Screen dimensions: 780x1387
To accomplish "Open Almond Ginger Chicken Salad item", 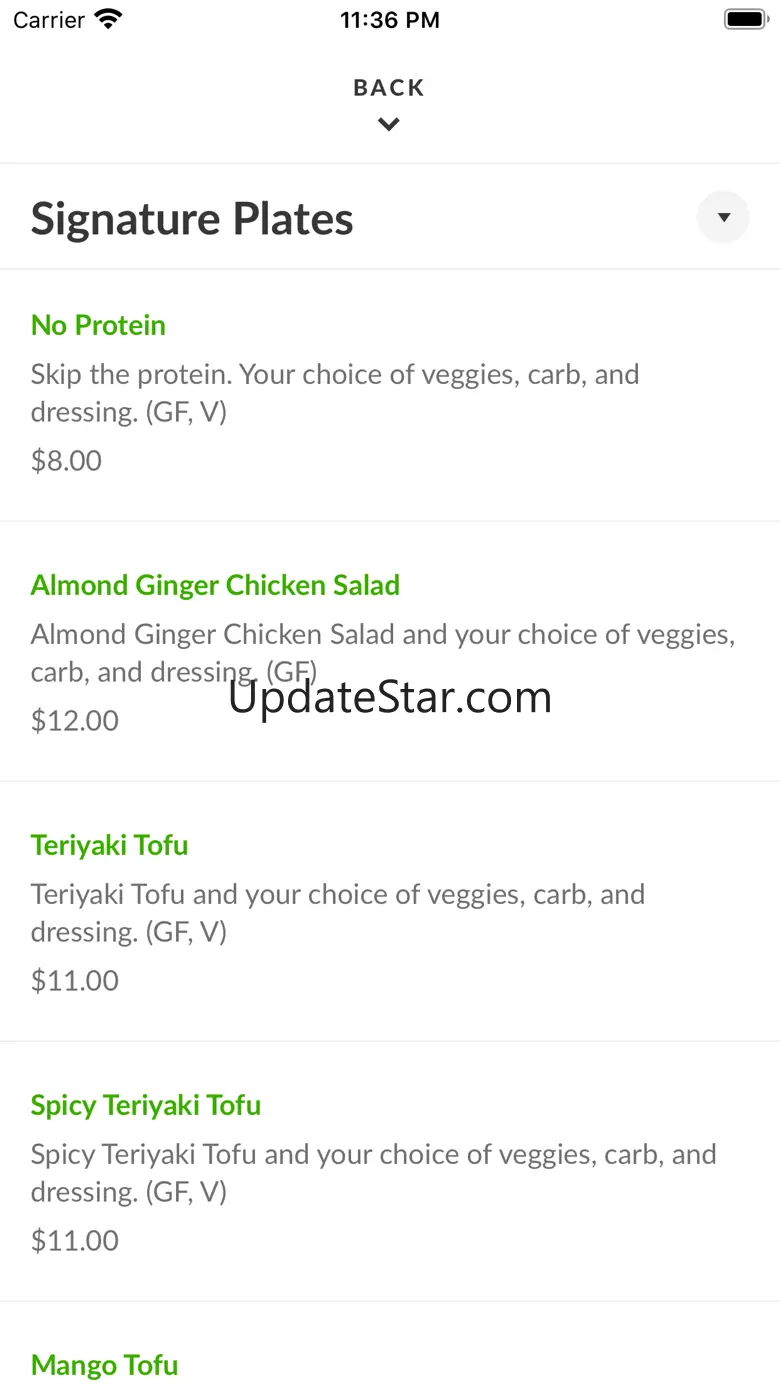I will tap(215, 585).
